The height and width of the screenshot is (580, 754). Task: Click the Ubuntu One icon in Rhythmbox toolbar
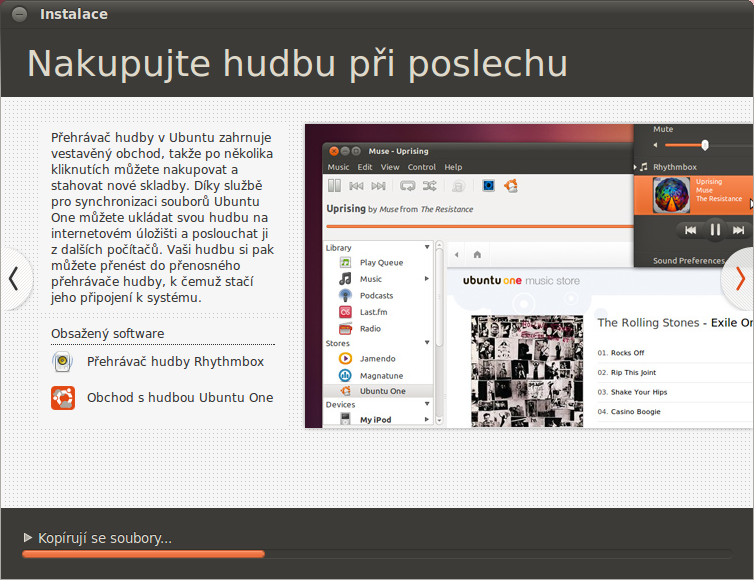pos(511,186)
